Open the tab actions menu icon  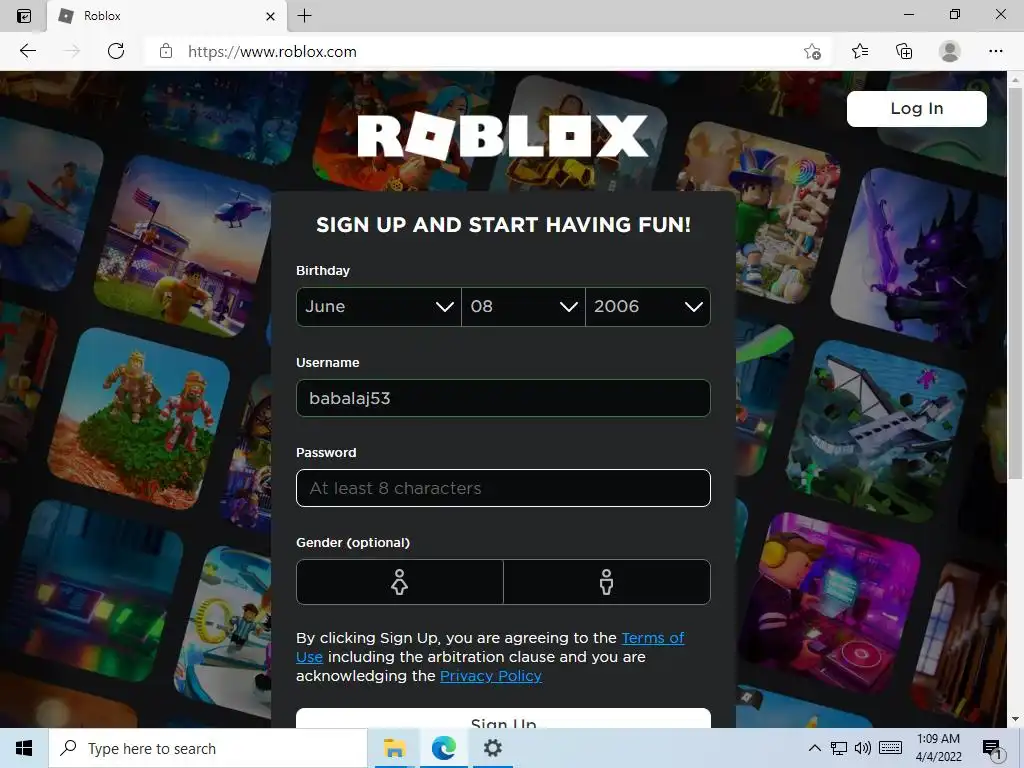point(24,16)
